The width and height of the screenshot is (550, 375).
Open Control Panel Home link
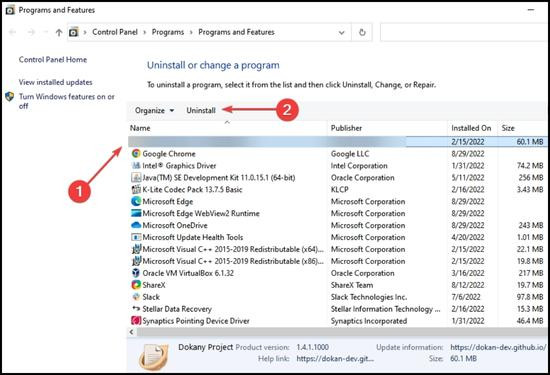click(x=53, y=60)
